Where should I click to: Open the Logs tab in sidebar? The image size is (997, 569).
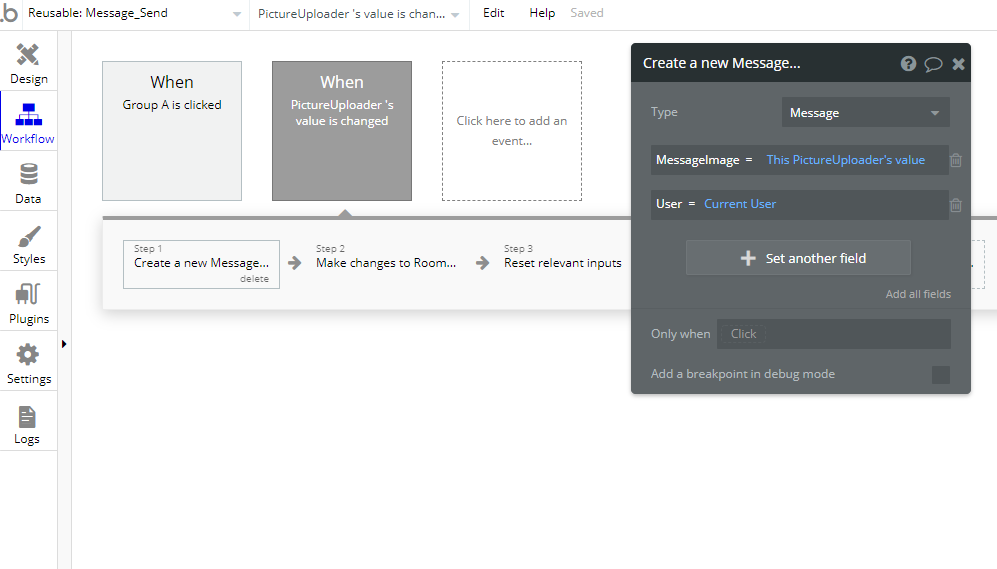28,423
